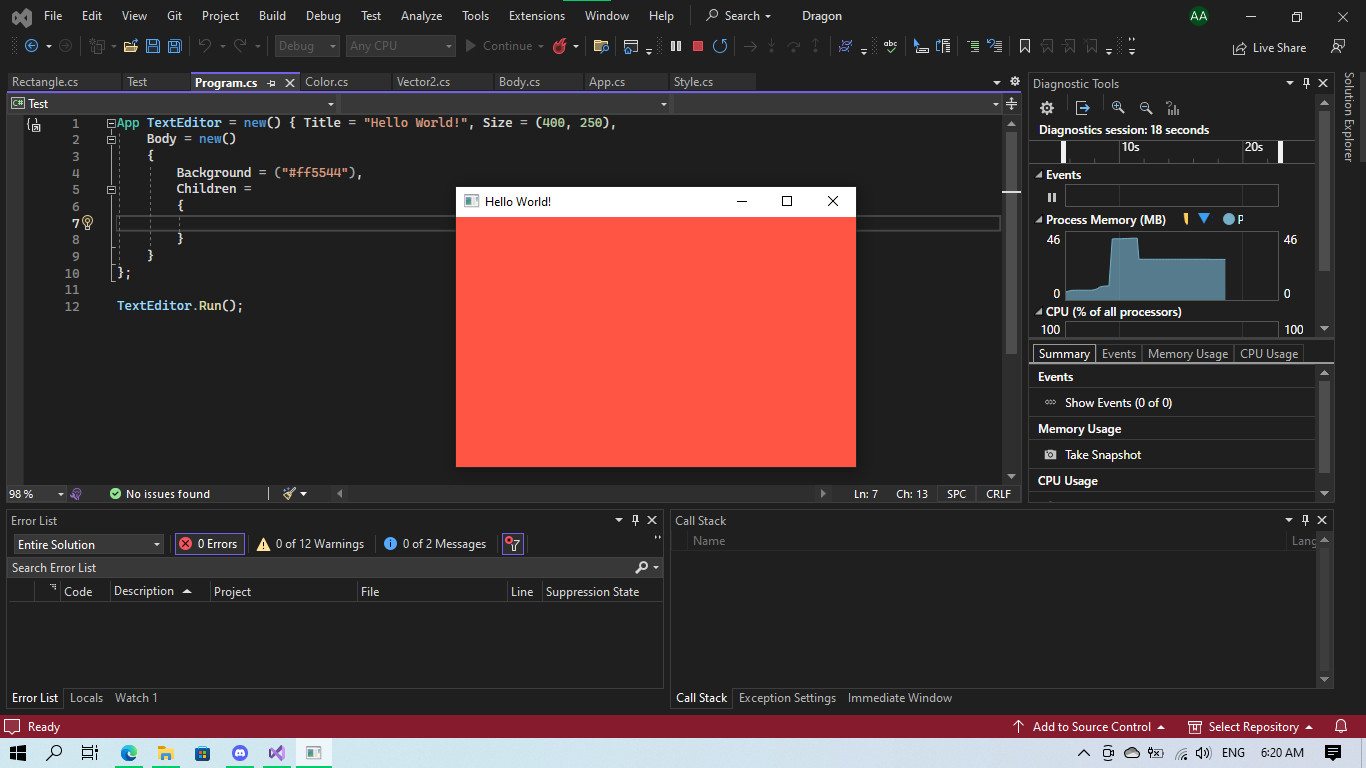Open the Build menu
This screenshot has height=768, width=1366.
pyautogui.click(x=272, y=16)
